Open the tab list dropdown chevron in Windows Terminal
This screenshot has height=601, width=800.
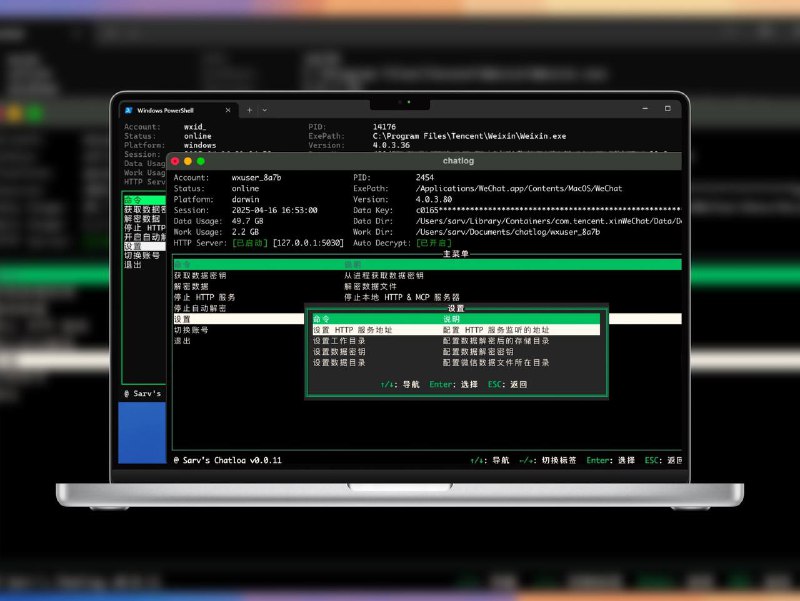point(264,110)
